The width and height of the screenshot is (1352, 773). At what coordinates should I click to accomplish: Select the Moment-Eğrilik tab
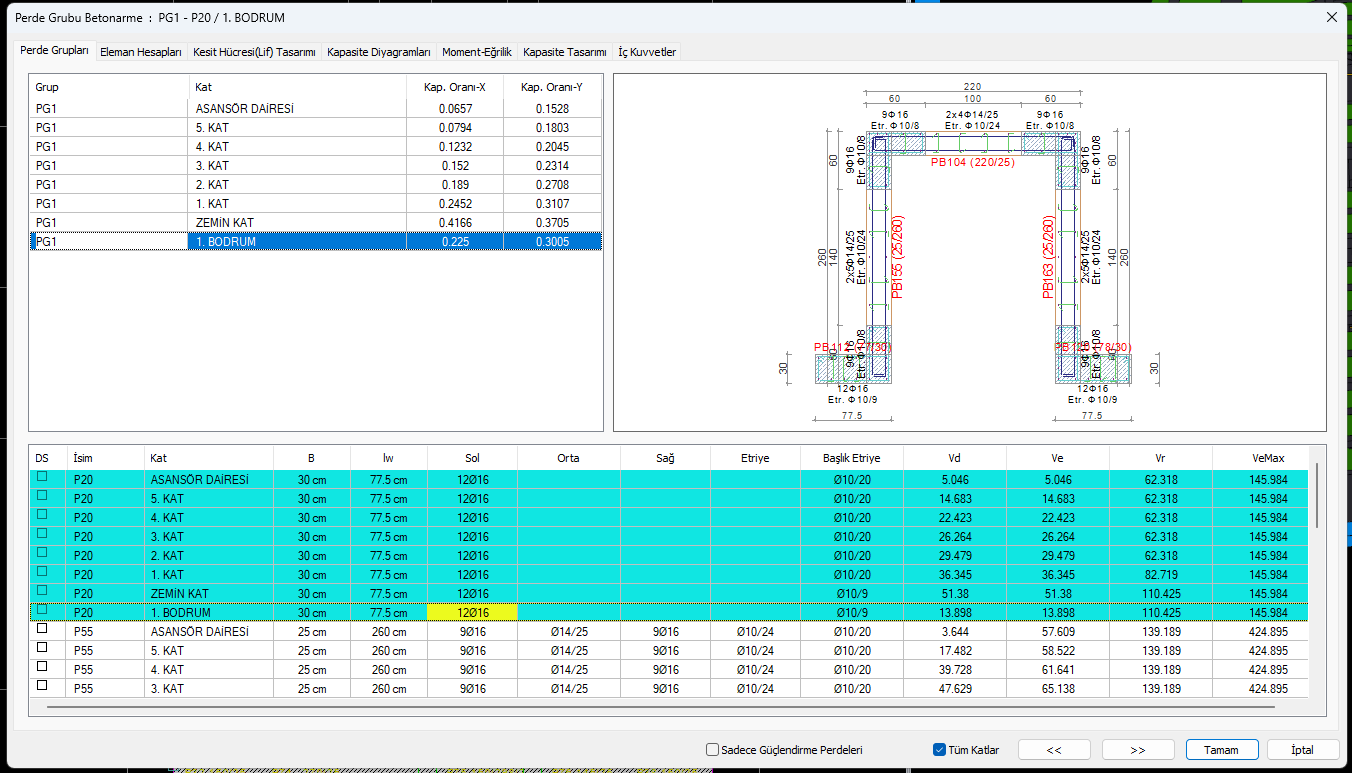pyautogui.click(x=476, y=52)
